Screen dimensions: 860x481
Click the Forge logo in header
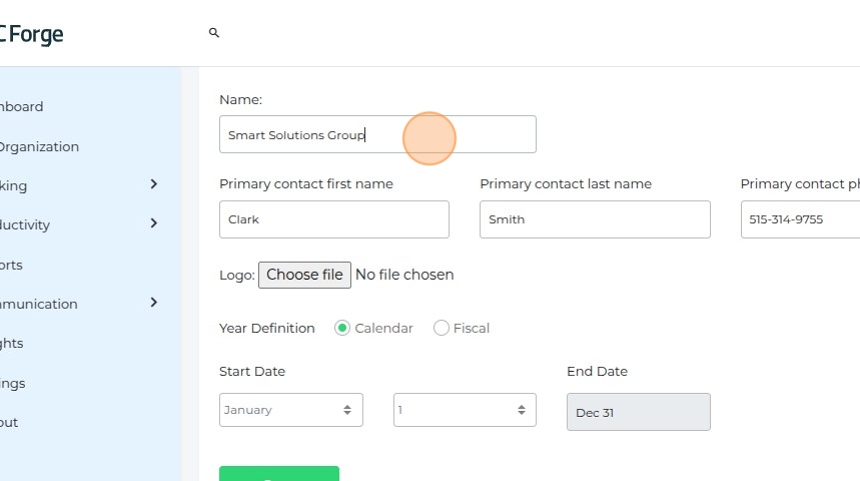click(32, 34)
